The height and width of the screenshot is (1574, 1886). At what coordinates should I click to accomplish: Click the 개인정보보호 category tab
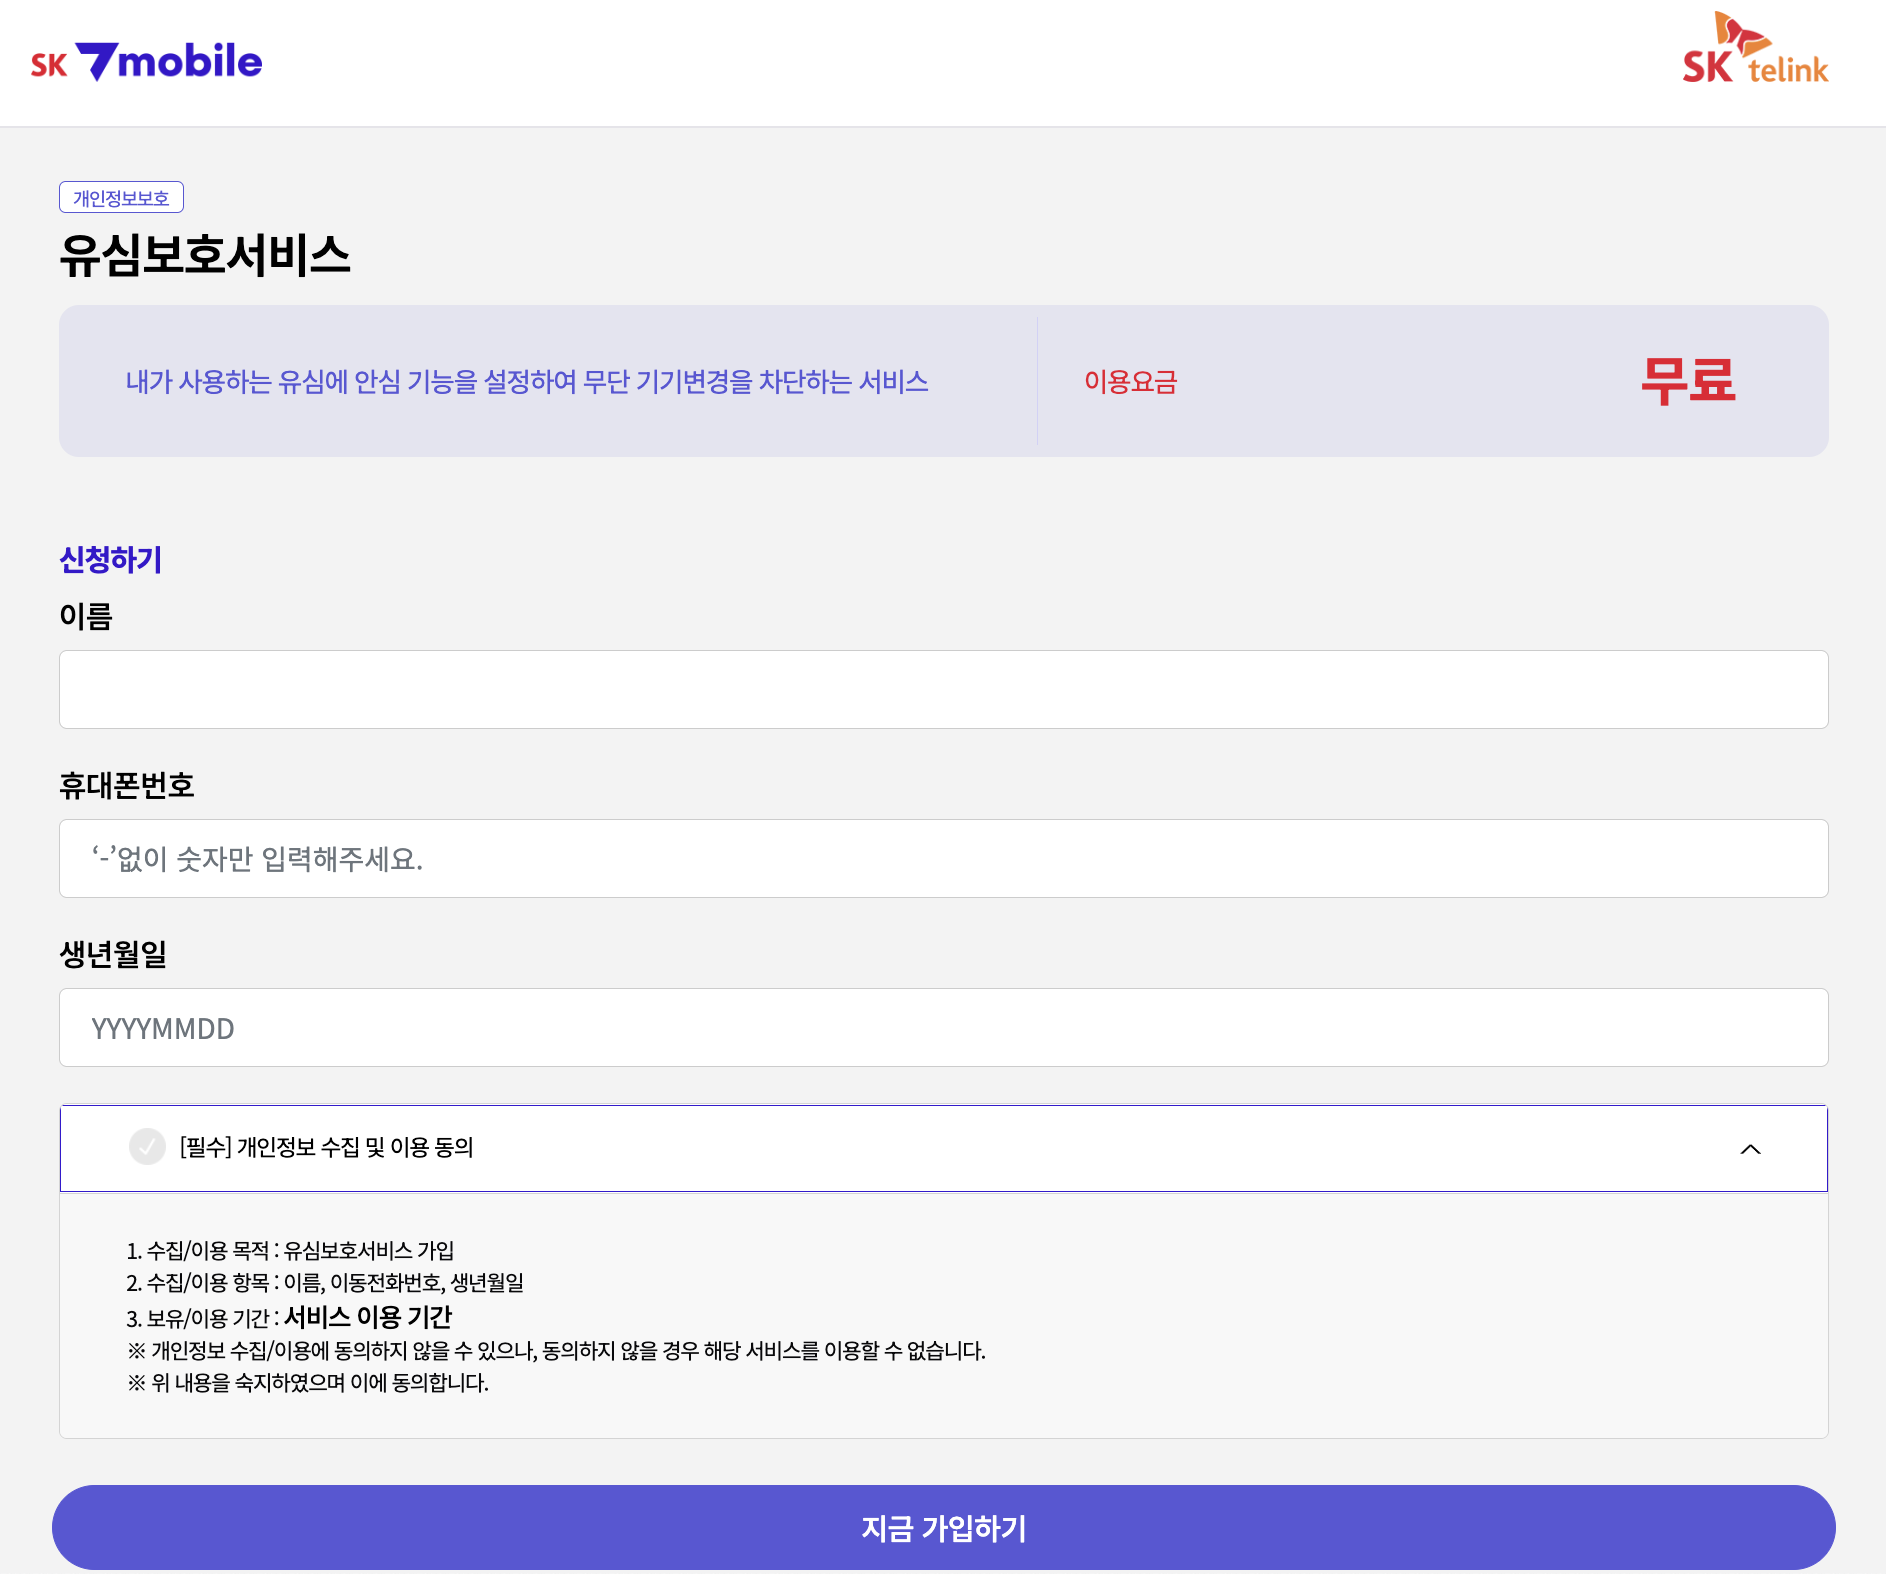pyautogui.click(x=122, y=197)
